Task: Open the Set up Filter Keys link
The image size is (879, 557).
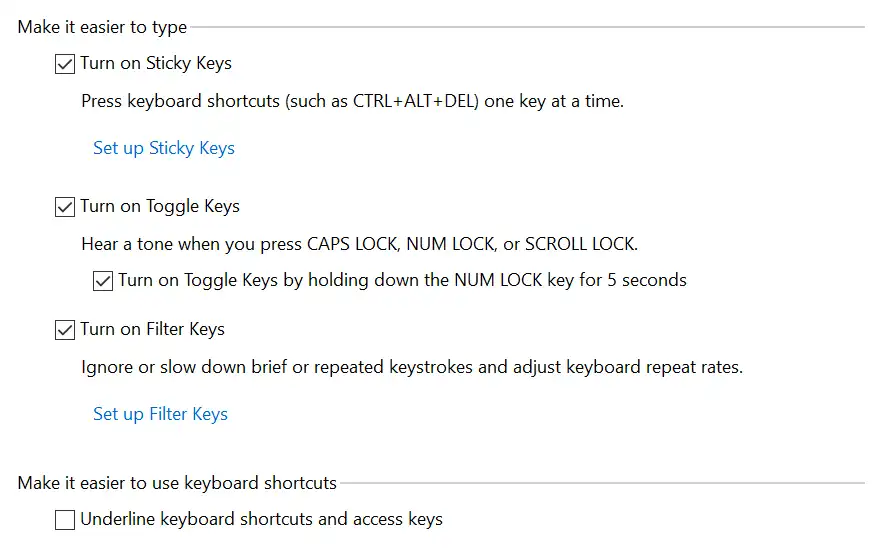Action: [x=160, y=414]
